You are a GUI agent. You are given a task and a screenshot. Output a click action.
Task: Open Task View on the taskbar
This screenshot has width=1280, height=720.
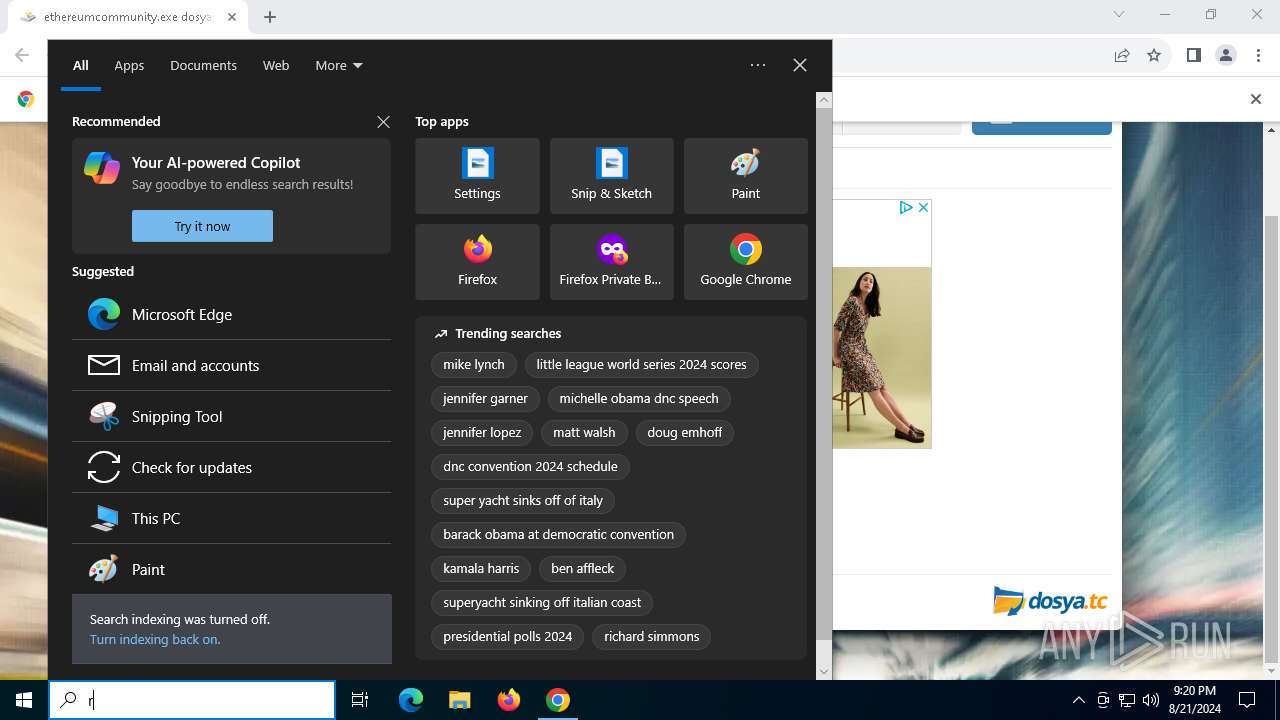tap(360, 700)
